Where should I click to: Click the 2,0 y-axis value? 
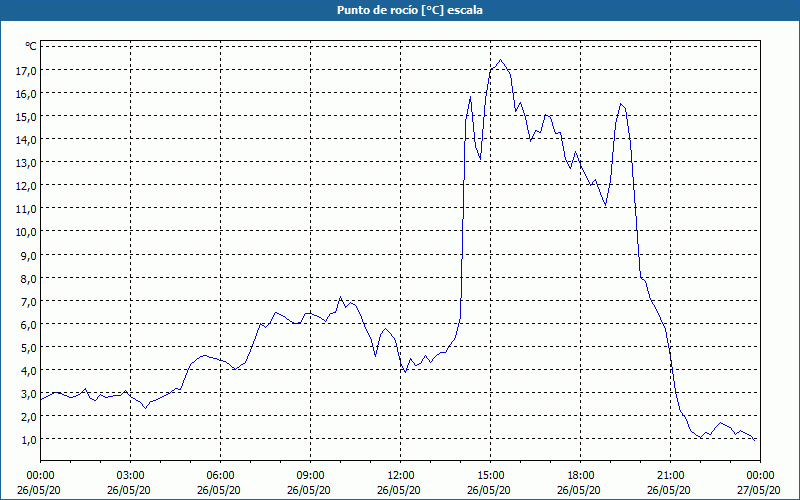click(x=29, y=417)
